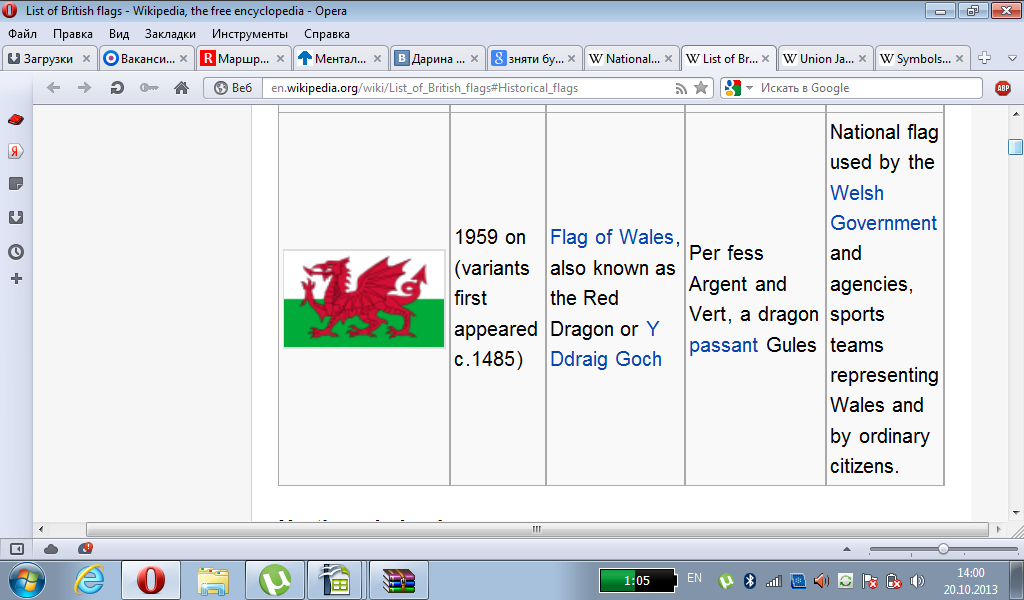Follow the Y Ddraig Goch link
Screen dimensions: 1024x600
tap(605, 344)
